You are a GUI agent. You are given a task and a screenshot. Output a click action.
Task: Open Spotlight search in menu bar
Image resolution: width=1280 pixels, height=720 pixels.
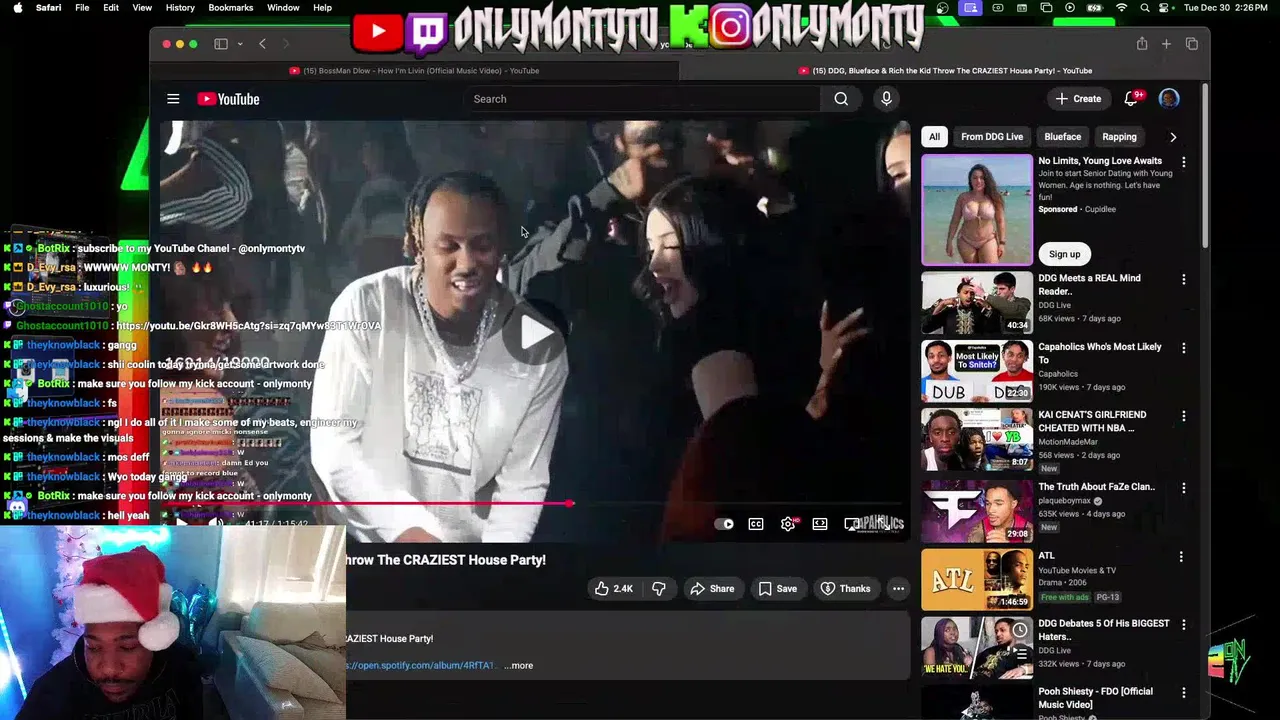(x=1145, y=8)
